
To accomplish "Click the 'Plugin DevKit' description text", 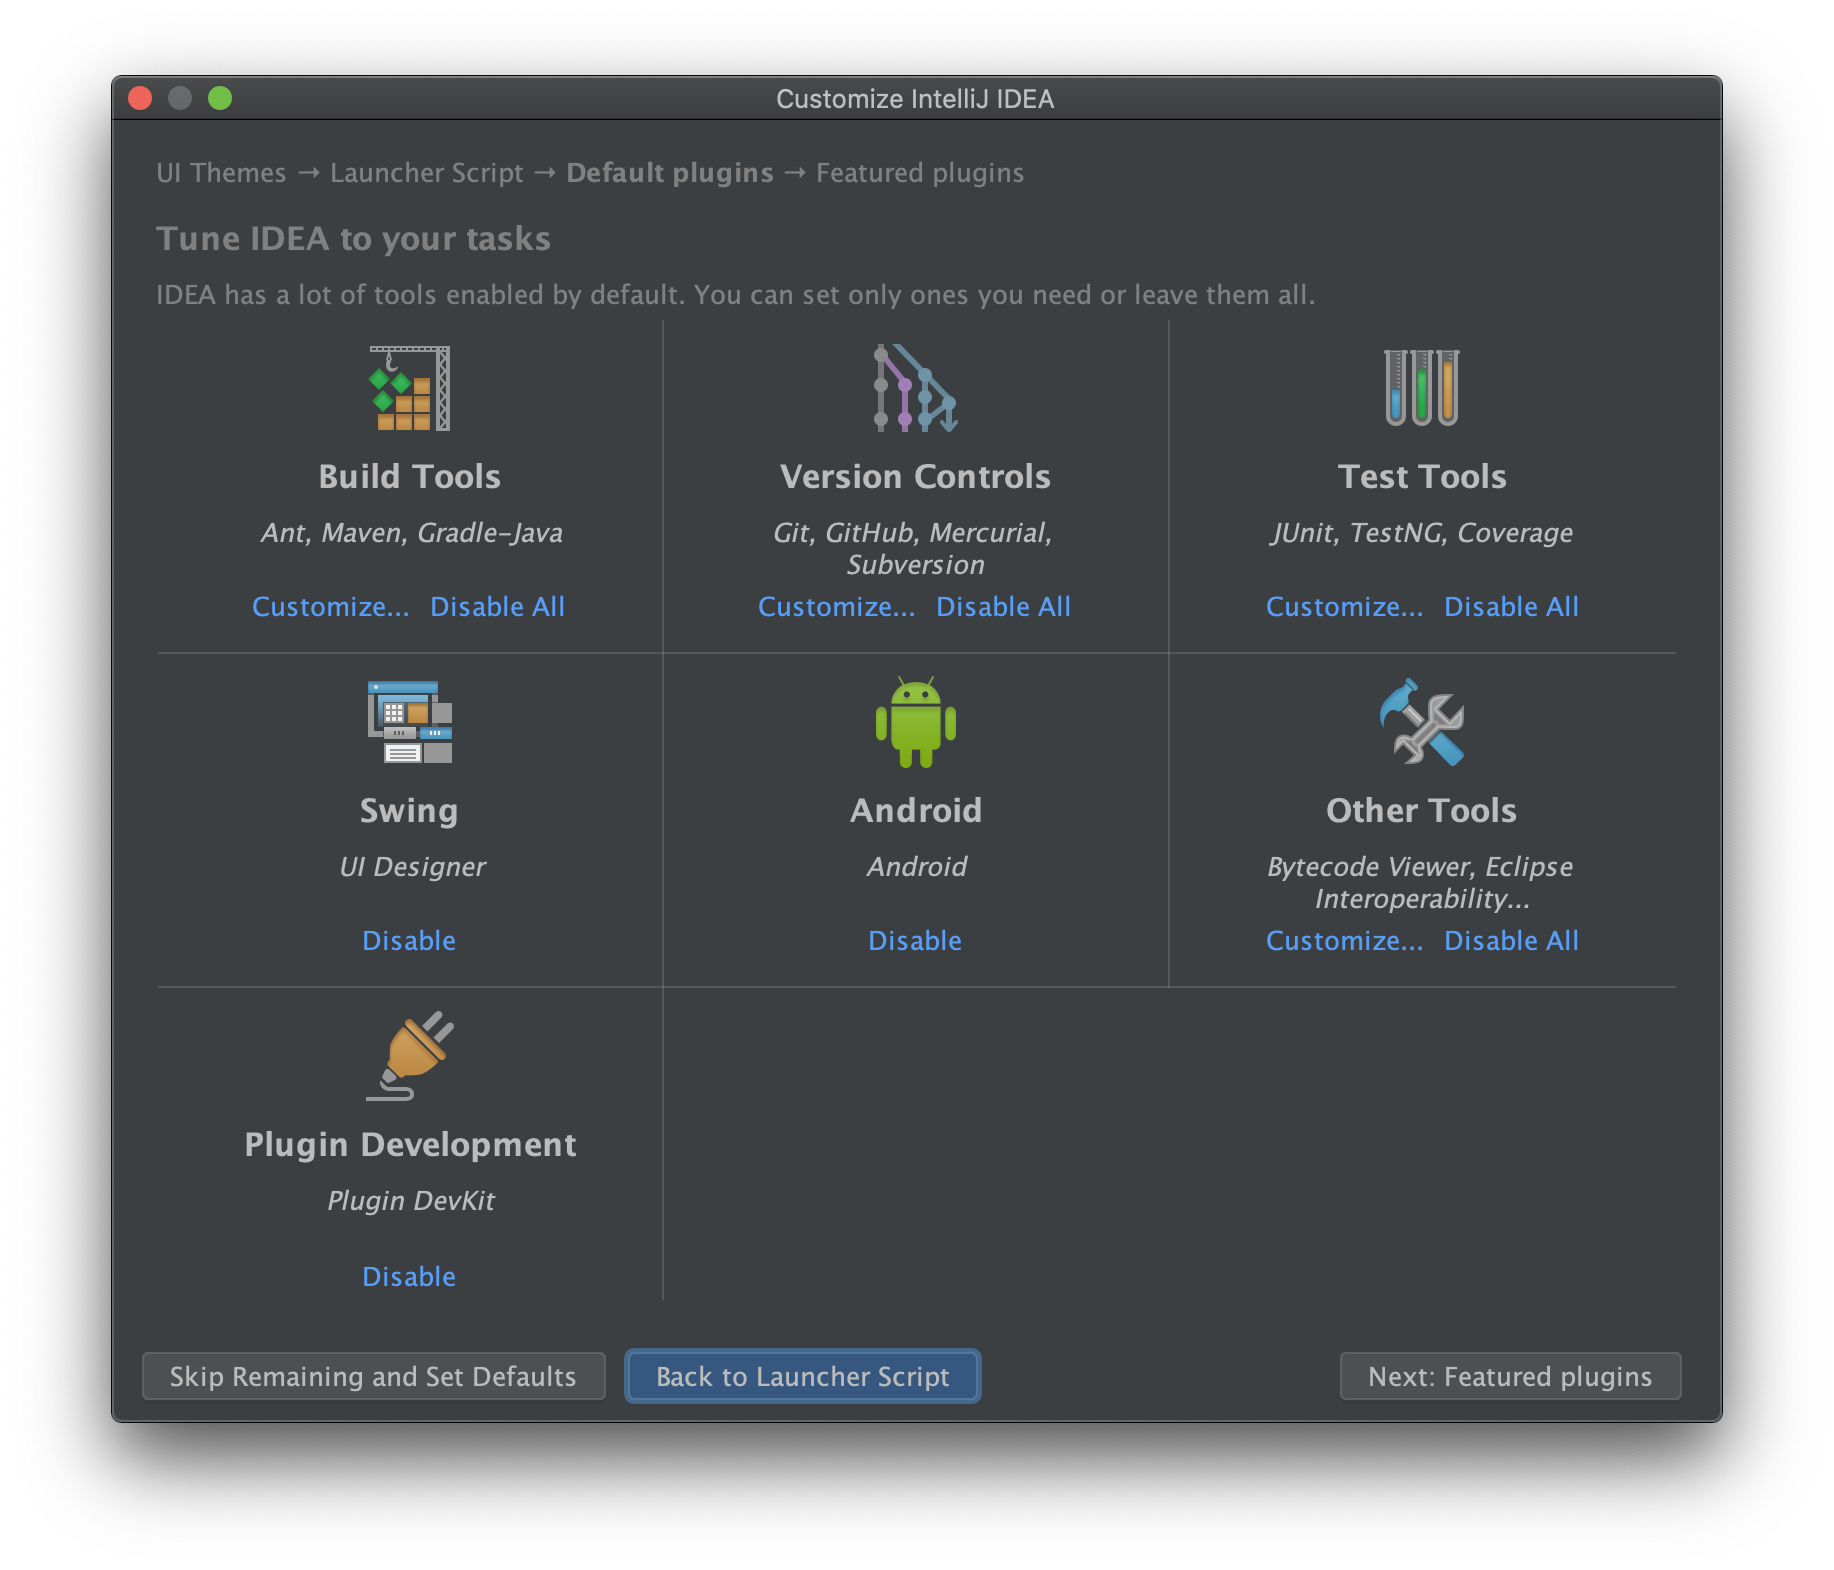I will tap(411, 1201).
